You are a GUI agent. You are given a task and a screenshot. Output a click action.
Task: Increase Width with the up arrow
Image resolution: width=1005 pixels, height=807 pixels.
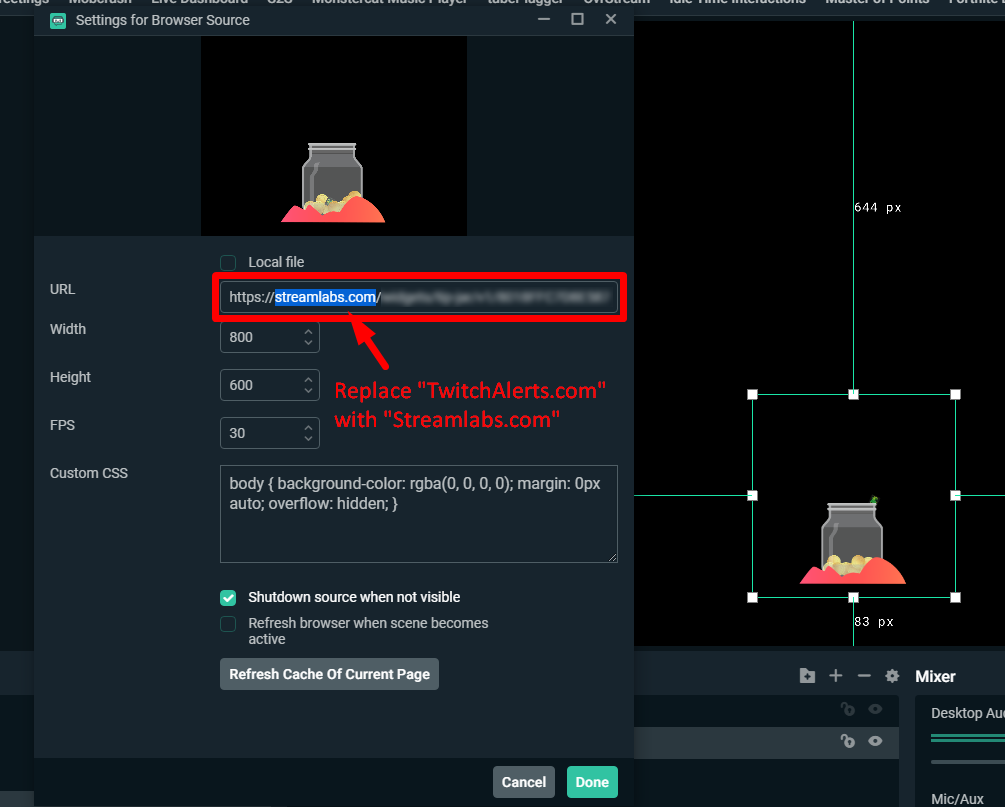308,331
